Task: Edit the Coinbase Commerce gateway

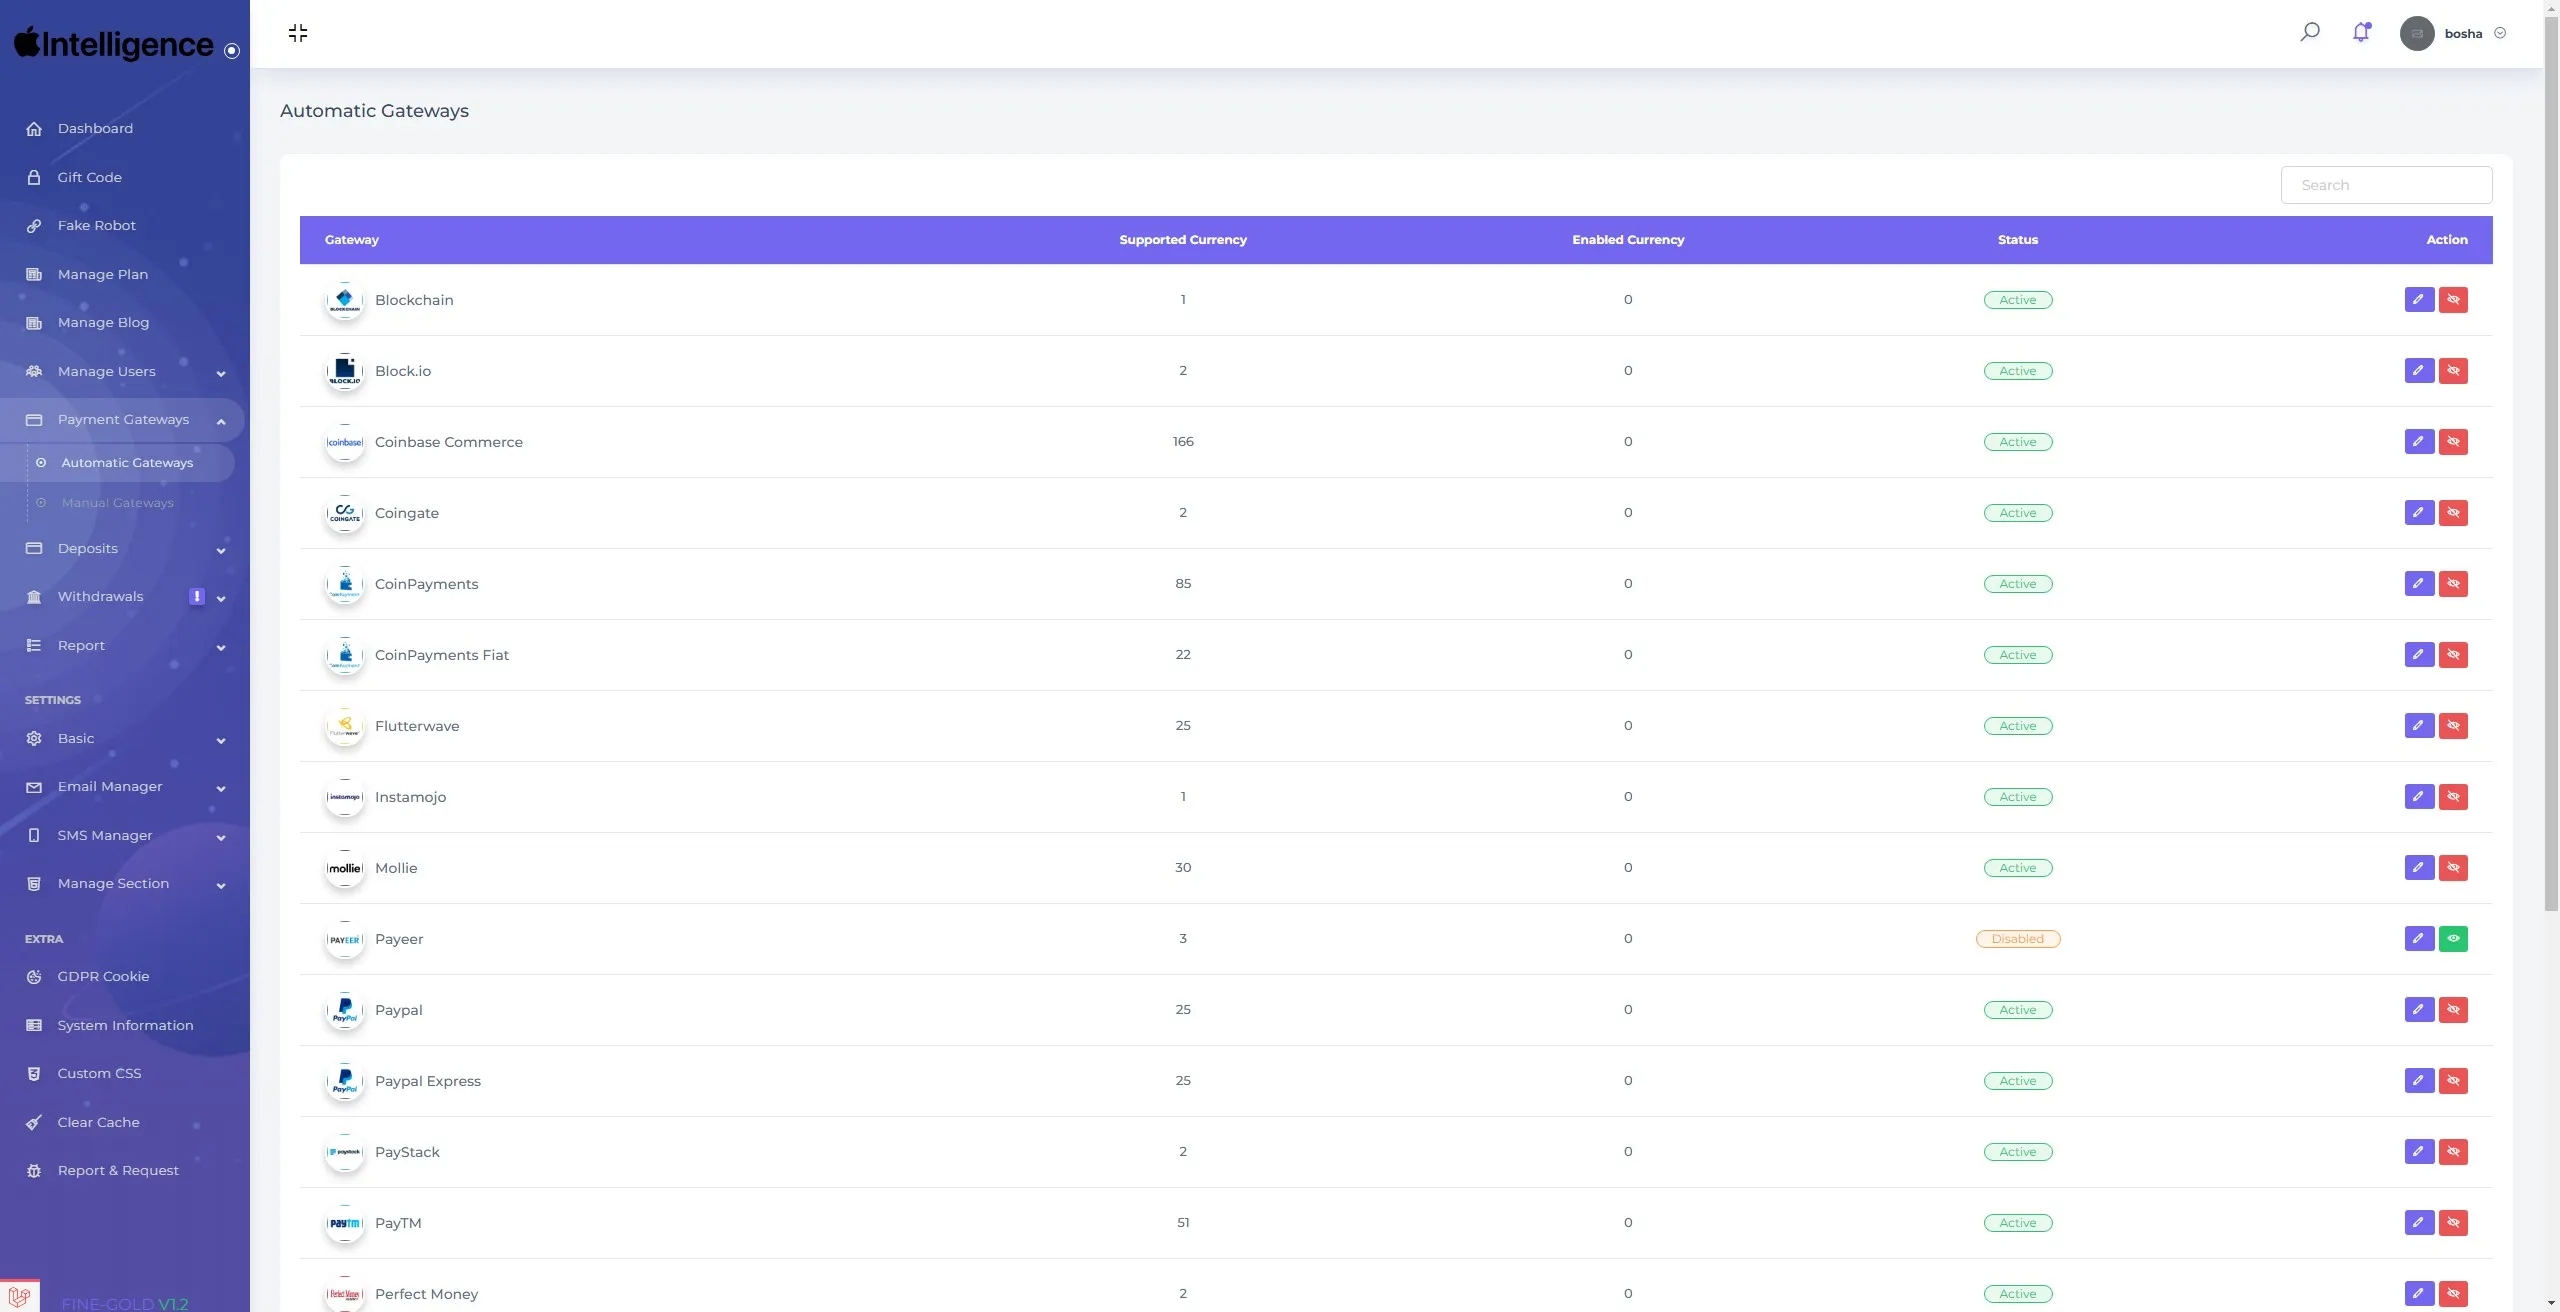Action: tap(2419, 442)
